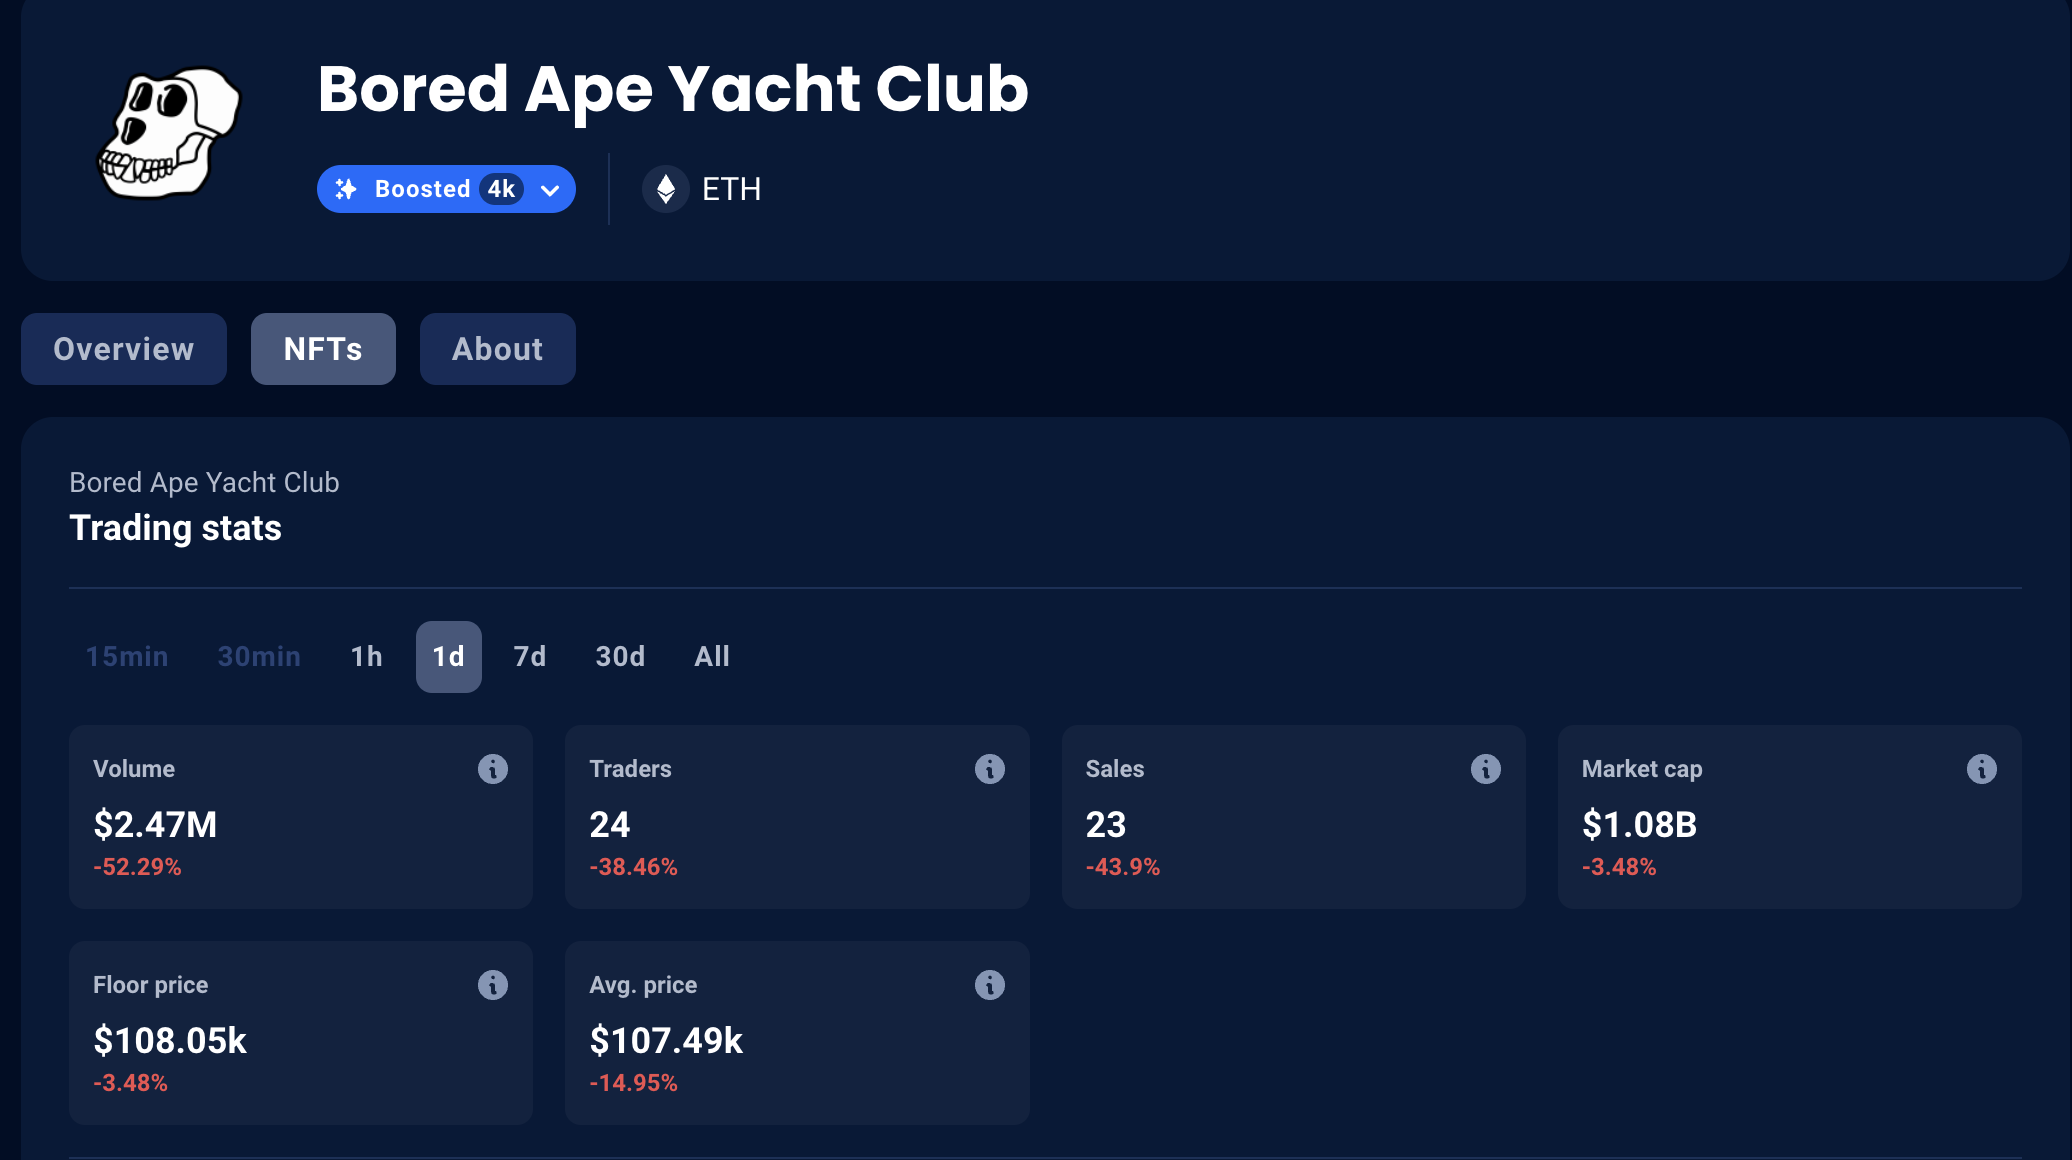Open the About tab
Image resolution: width=2072 pixels, height=1160 pixels.
497,348
